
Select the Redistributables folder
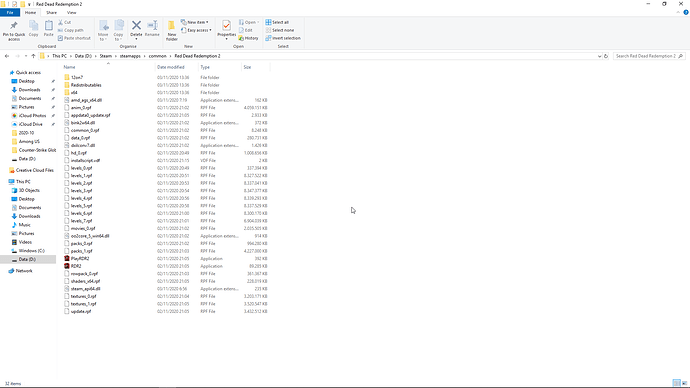86,85
